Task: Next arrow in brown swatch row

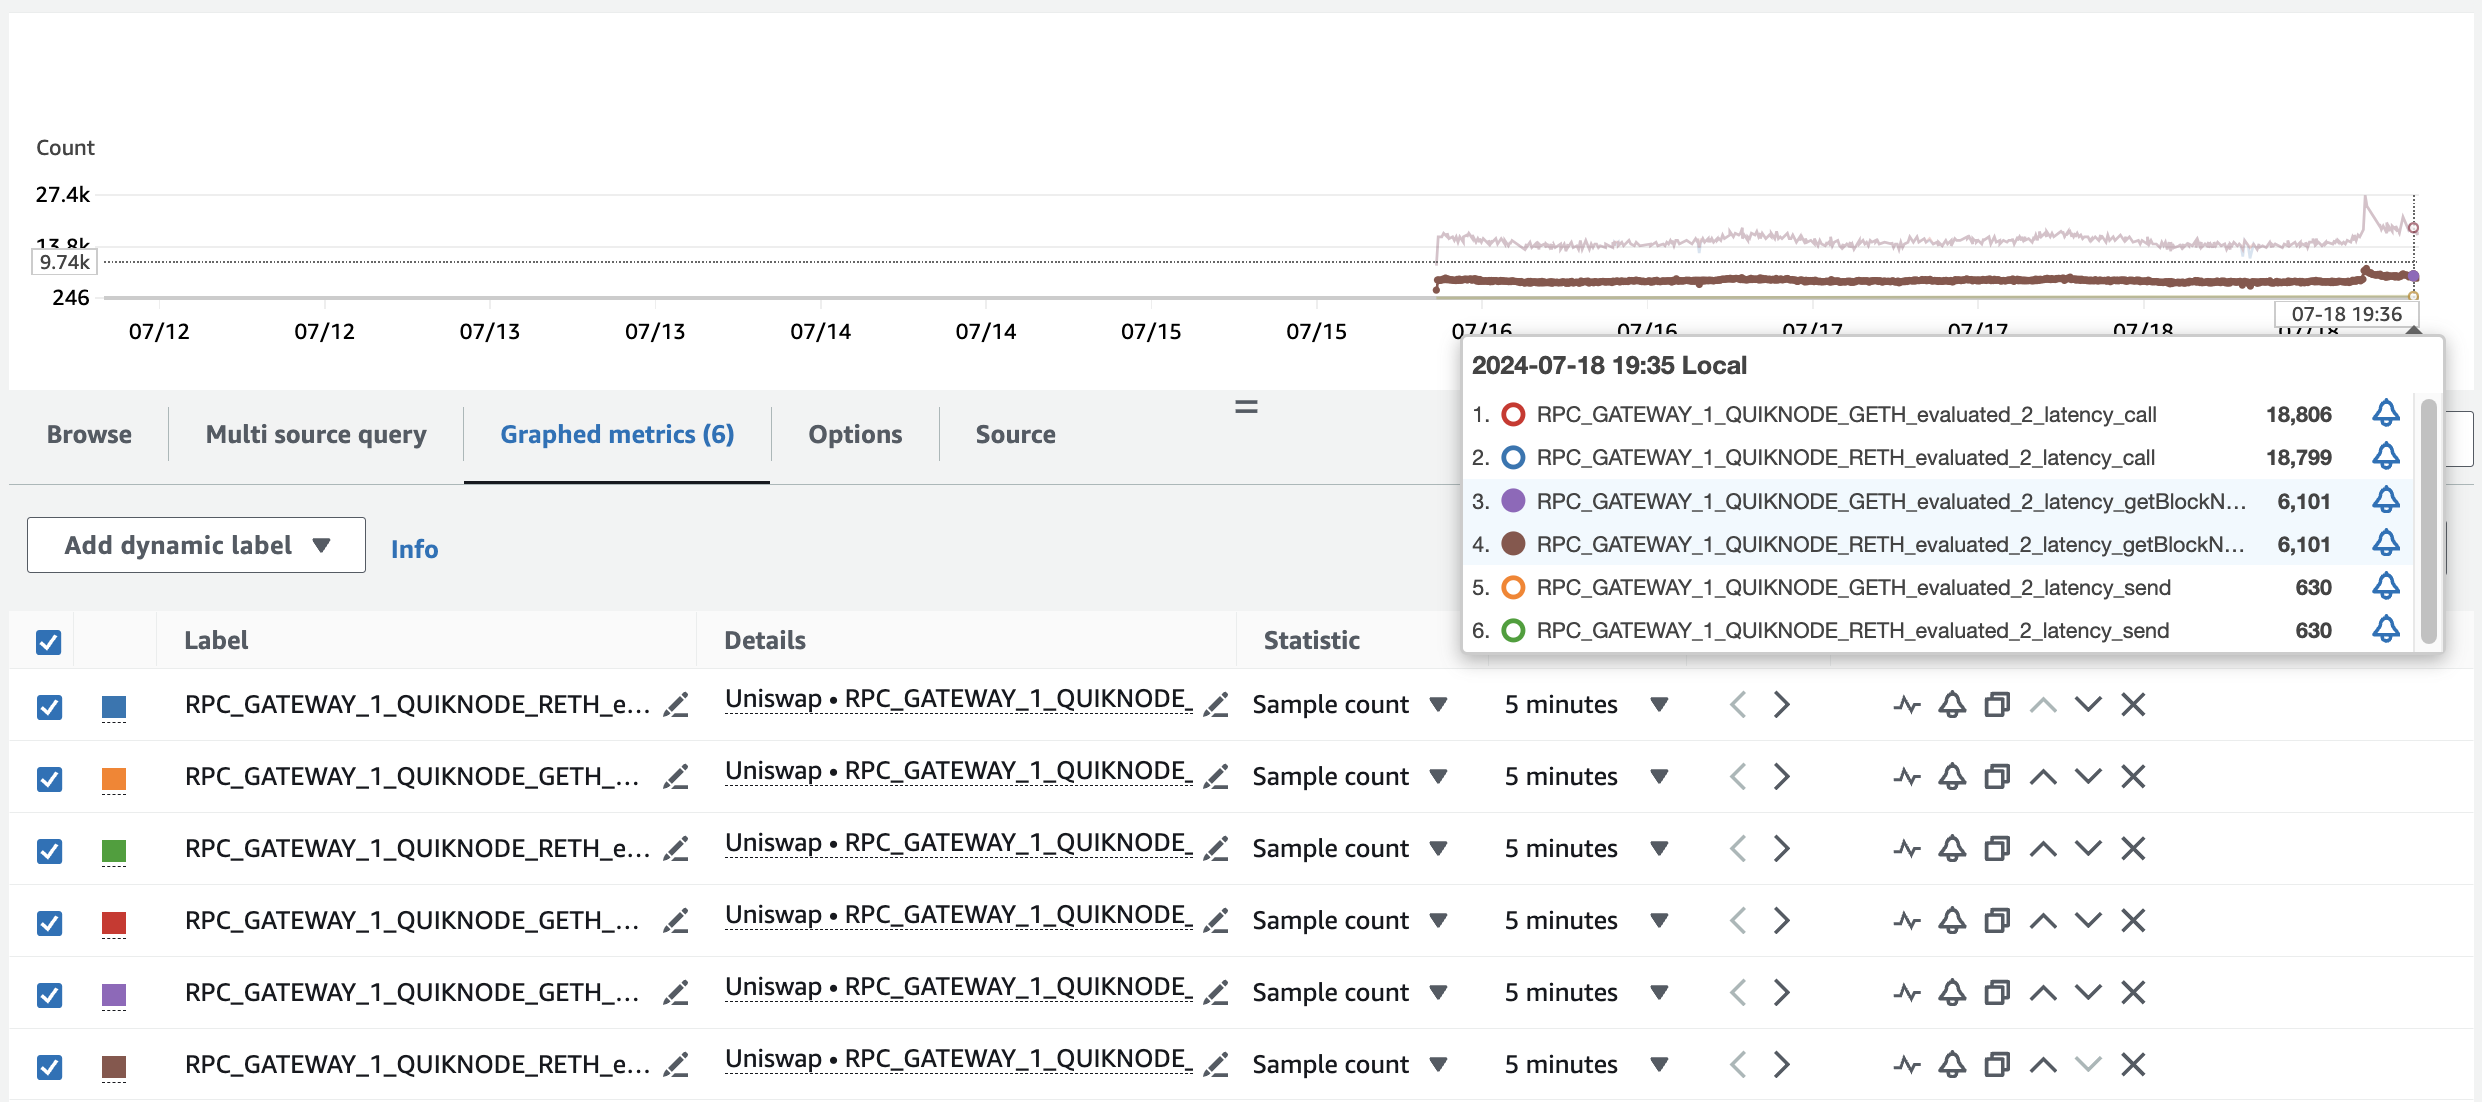Action: tap(1782, 1065)
